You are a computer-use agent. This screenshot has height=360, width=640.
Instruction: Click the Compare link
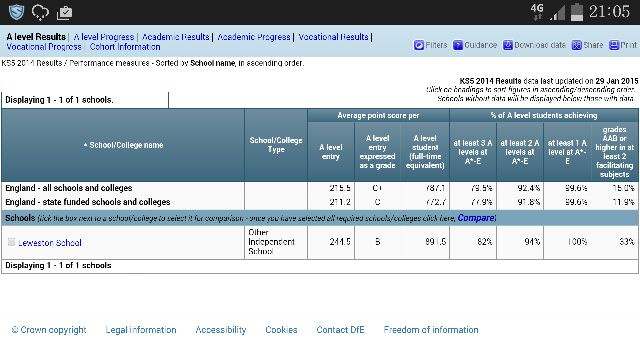pyautogui.click(x=476, y=218)
